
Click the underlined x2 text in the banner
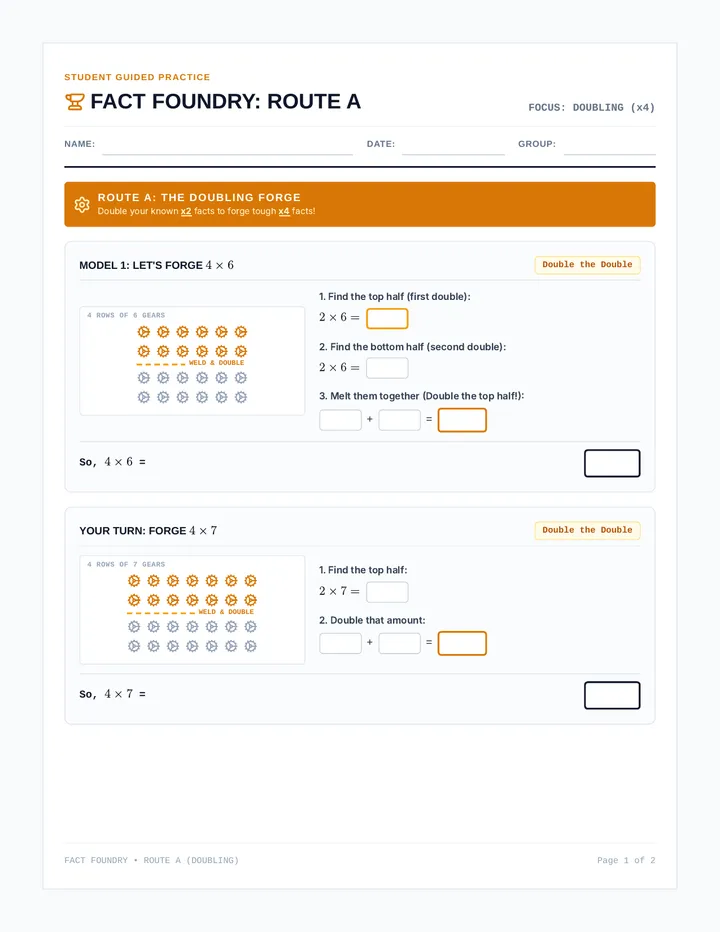(186, 211)
